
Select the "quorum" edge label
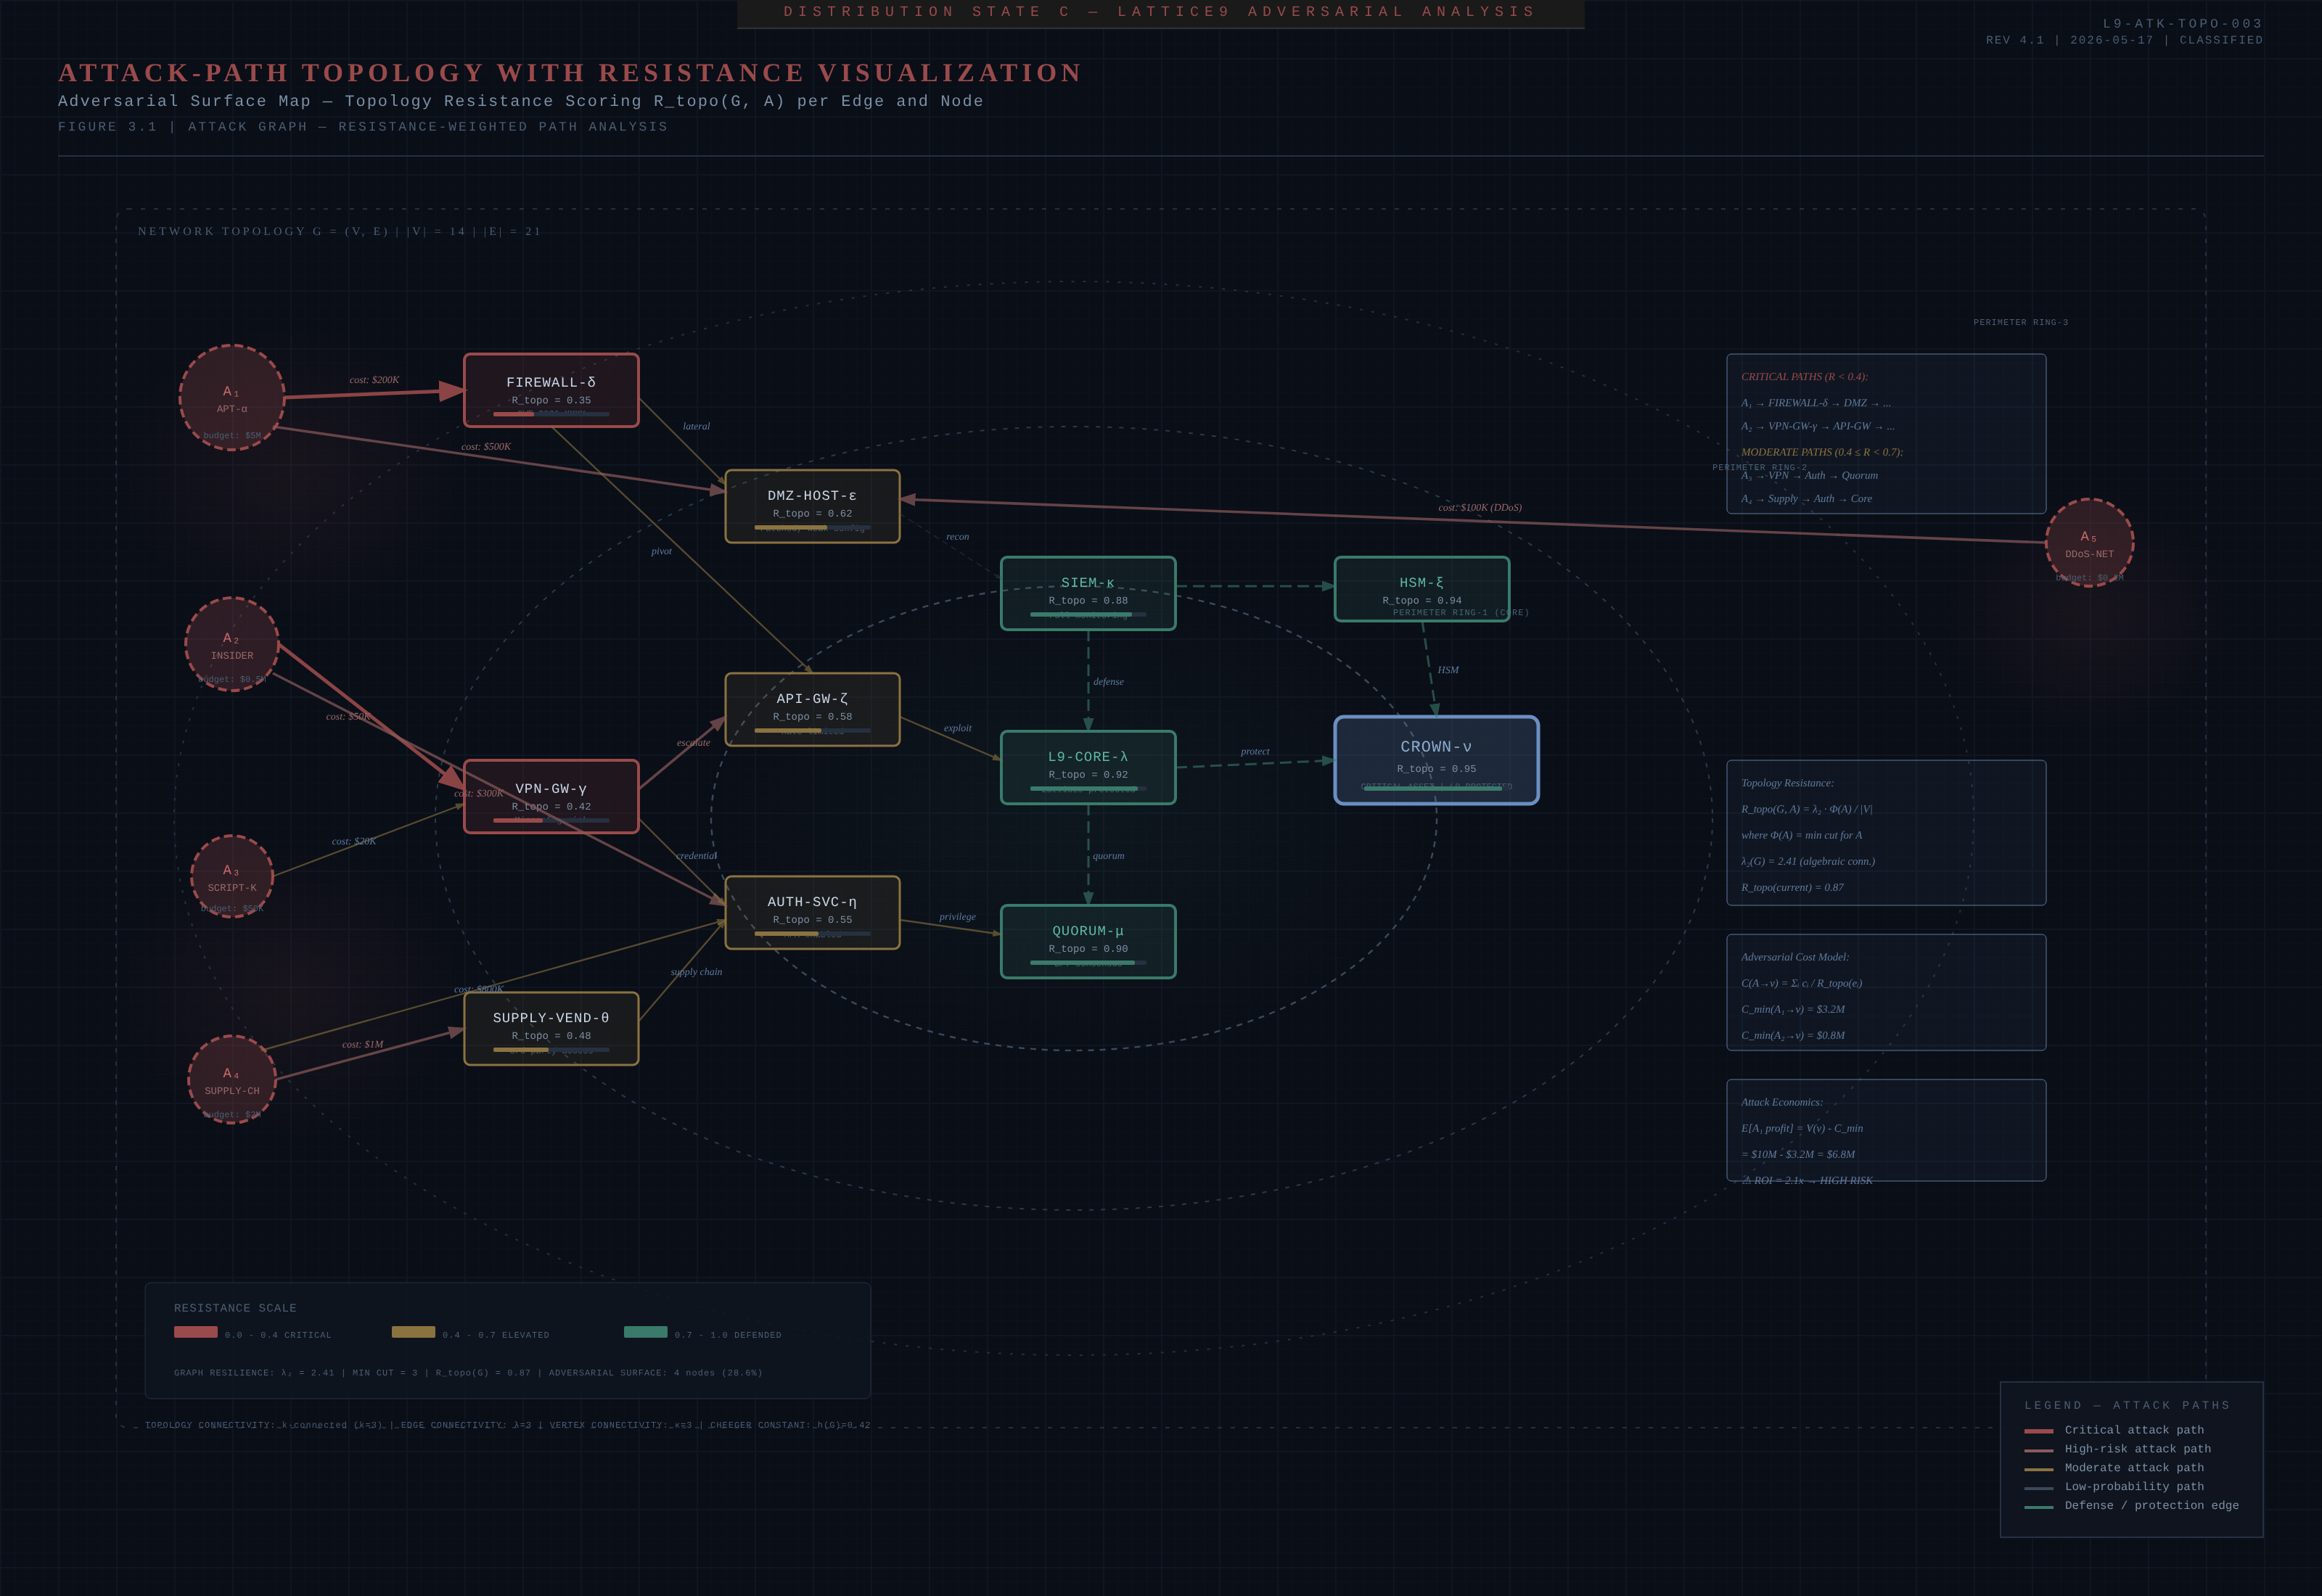pos(1108,856)
